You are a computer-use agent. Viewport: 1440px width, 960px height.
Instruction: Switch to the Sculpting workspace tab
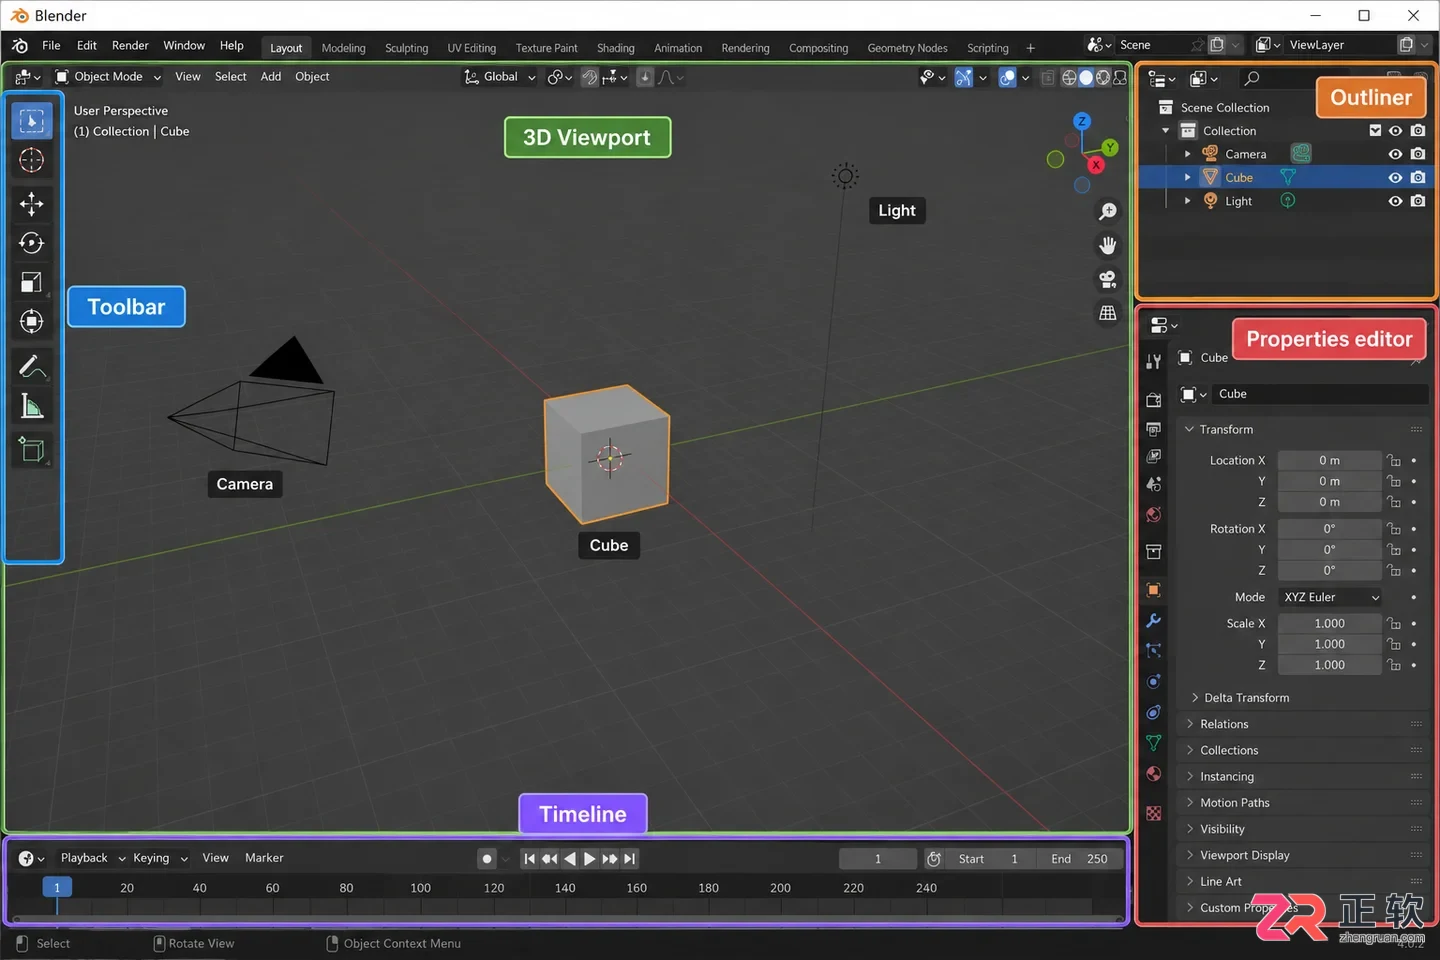pos(406,48)
